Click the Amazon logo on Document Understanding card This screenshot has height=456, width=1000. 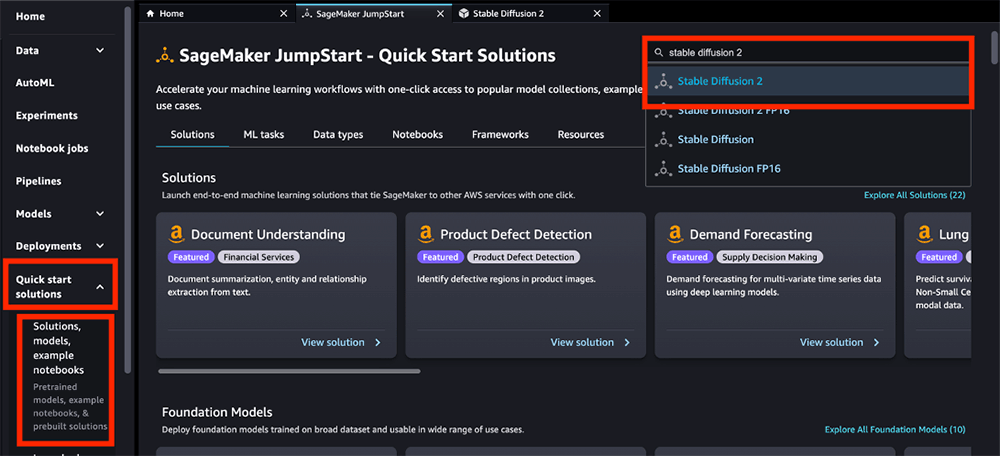coord(177,235)
